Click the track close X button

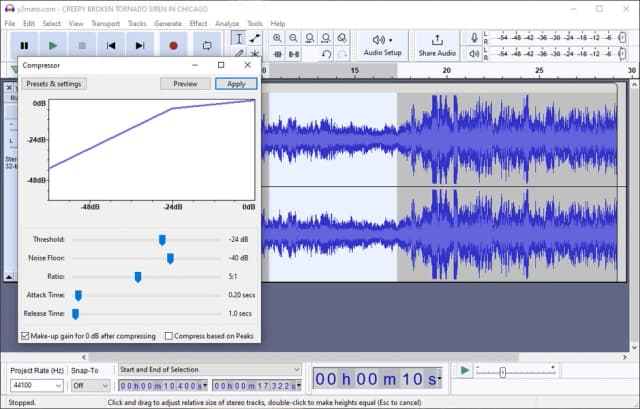(x=9, y=87)
